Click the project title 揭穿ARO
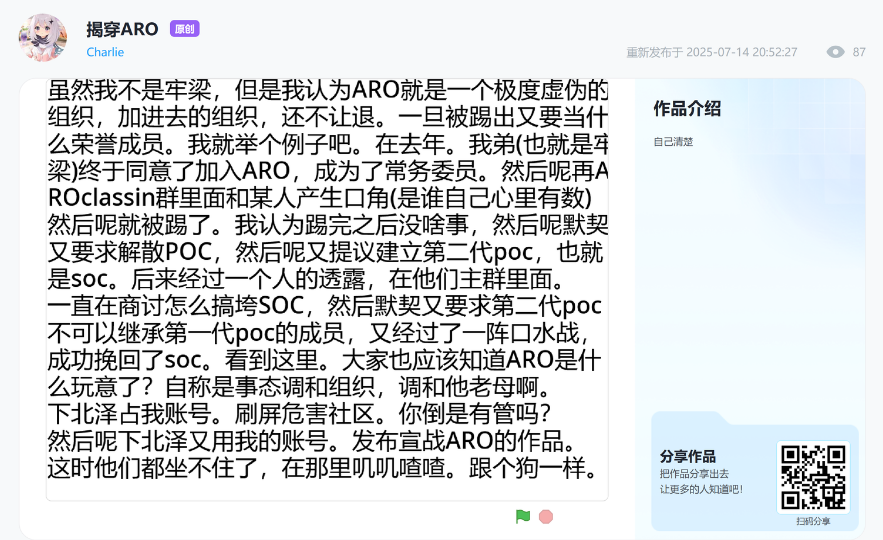The width and height of the screenshot is (883, 540). [x=122, y=29]
